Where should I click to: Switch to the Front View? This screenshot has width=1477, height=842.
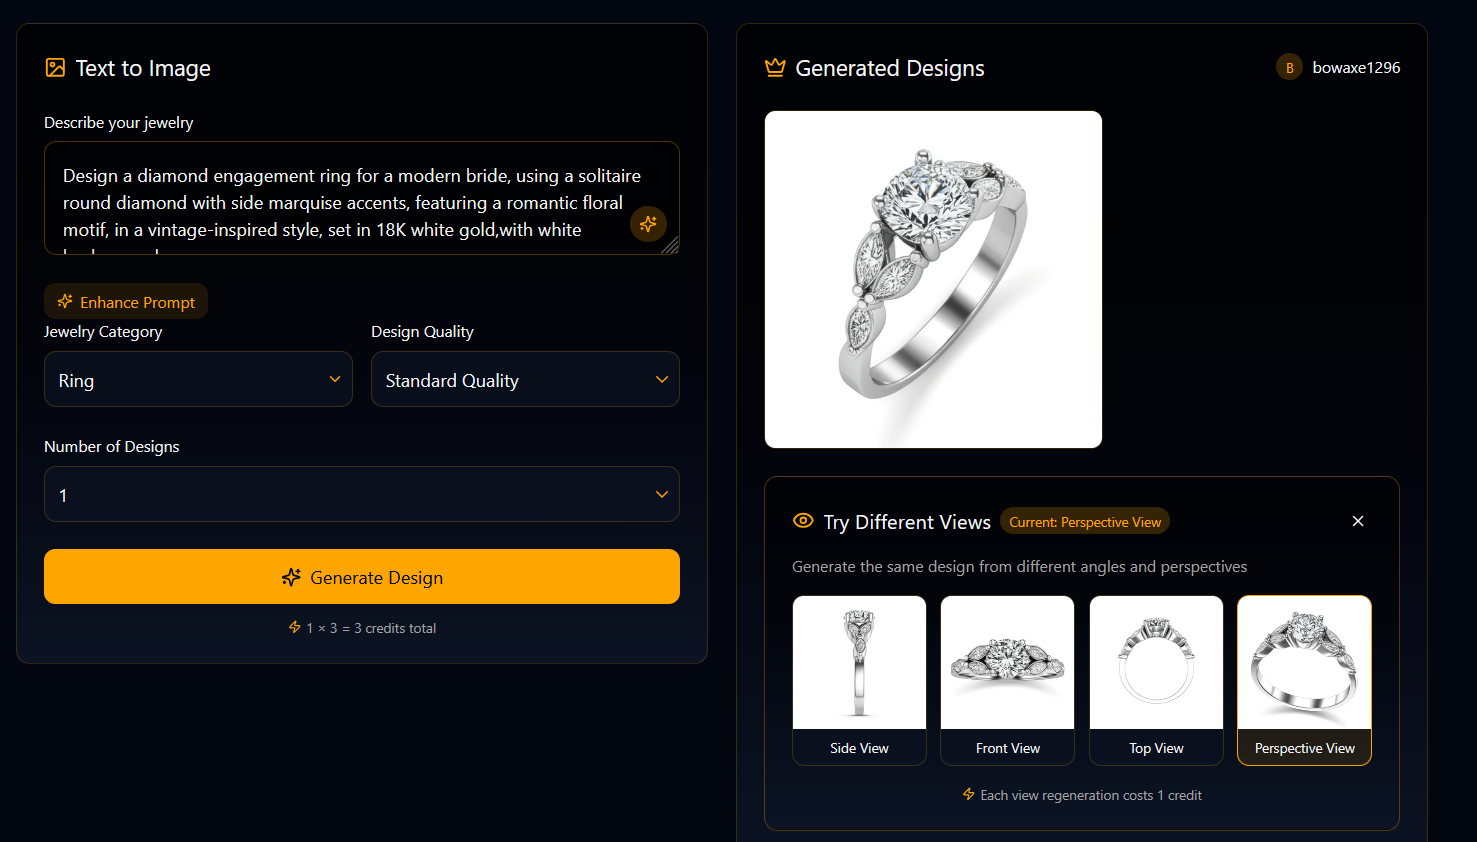[1007, 681]
